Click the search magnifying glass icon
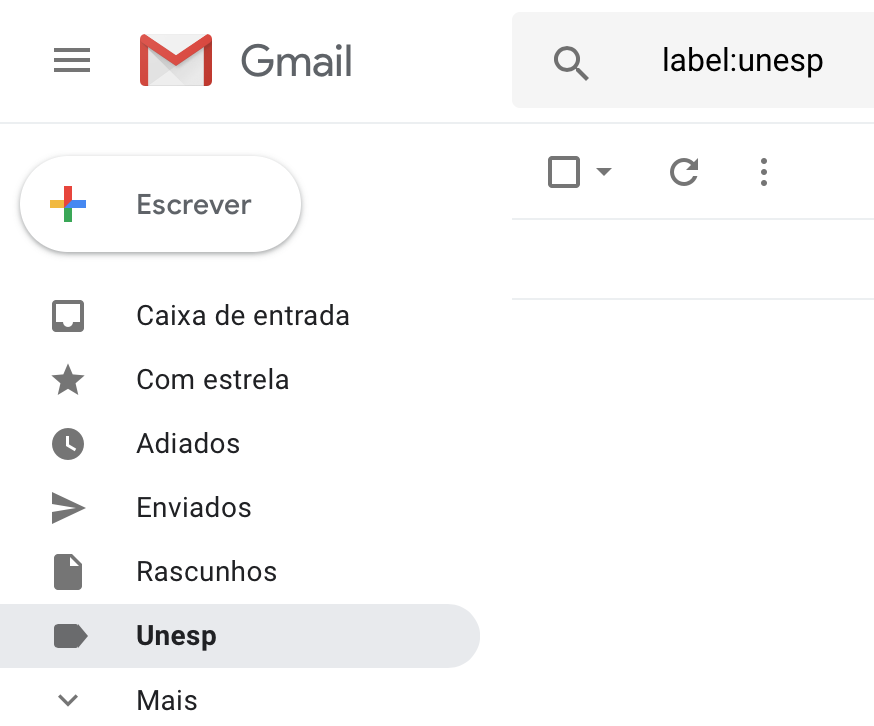874x726 pixels. click(x=571, y=61)
